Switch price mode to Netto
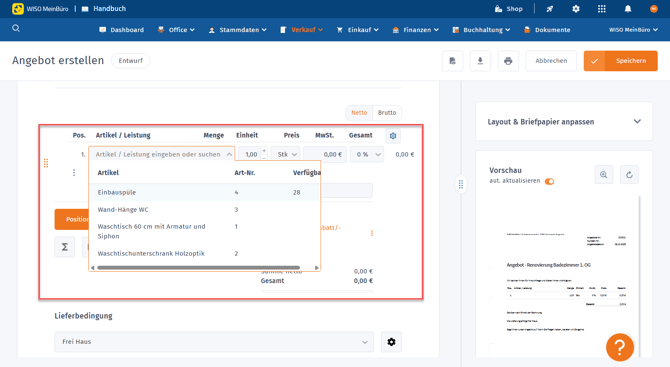 (359, 113)
